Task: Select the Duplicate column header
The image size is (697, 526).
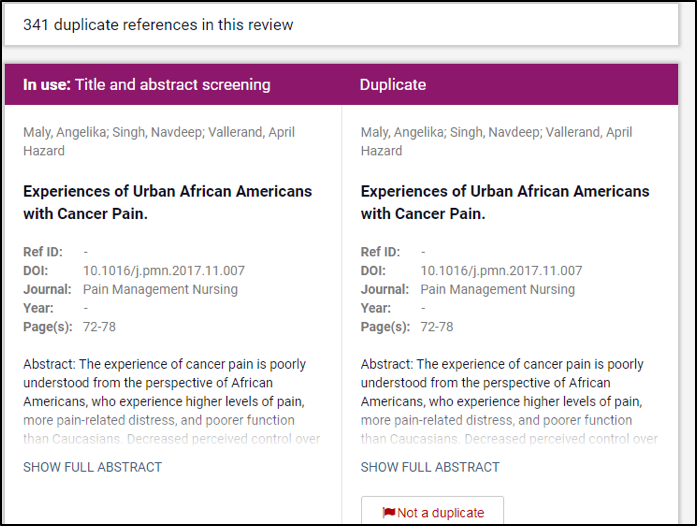Action: coord(393,85)
